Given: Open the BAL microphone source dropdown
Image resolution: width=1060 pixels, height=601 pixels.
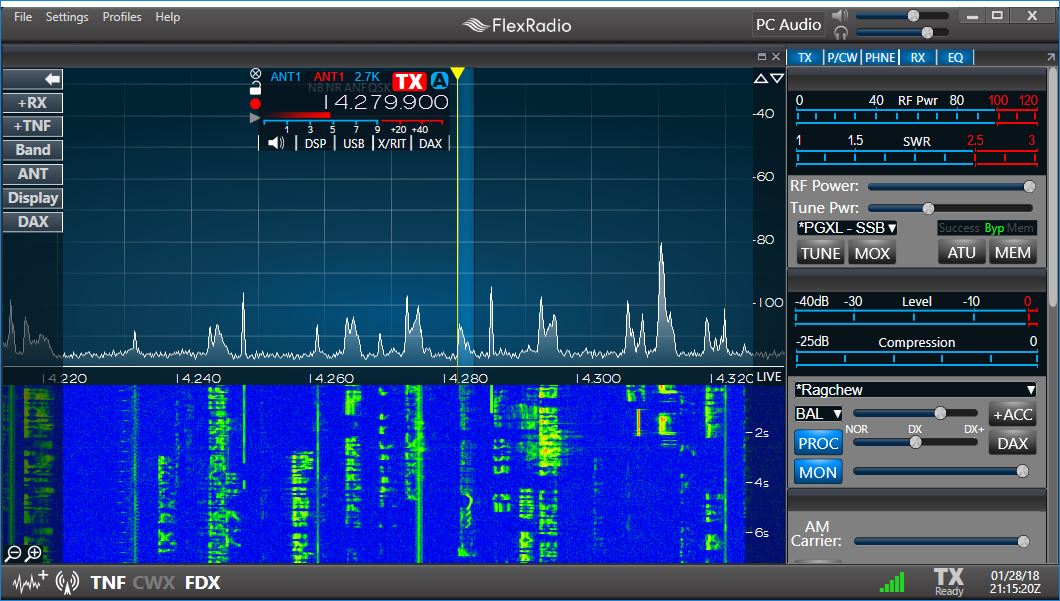Looking at the screenshot, I should [817, 413].
